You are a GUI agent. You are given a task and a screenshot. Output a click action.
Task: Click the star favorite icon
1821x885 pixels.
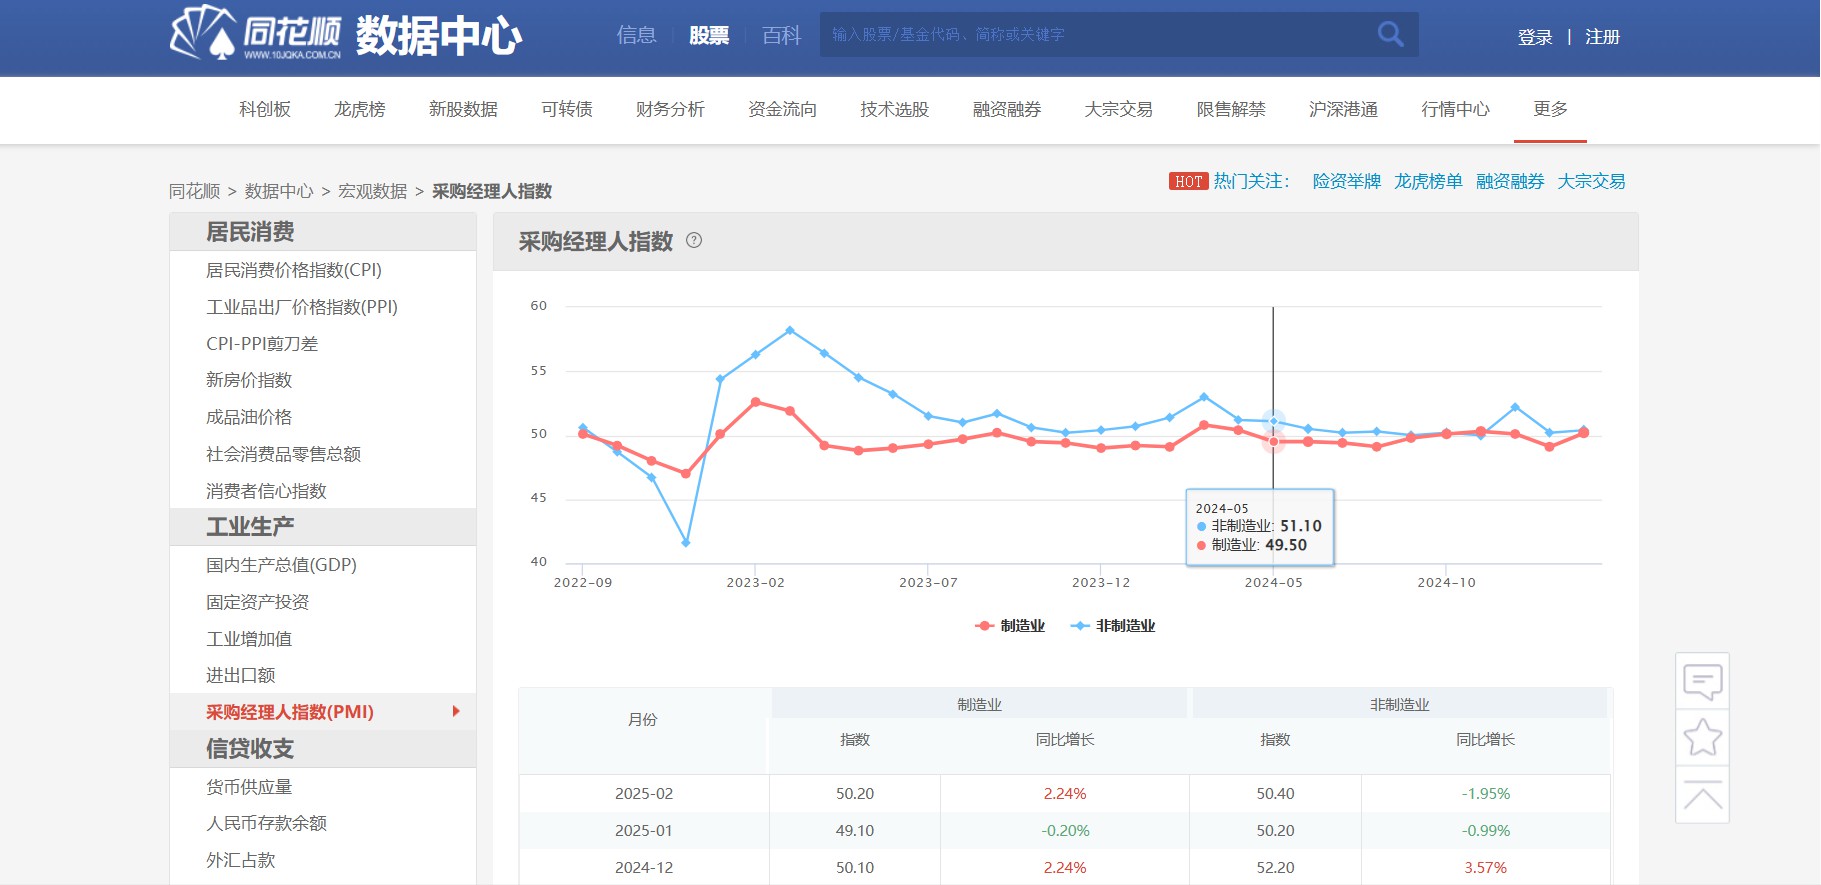[1702, 738]
